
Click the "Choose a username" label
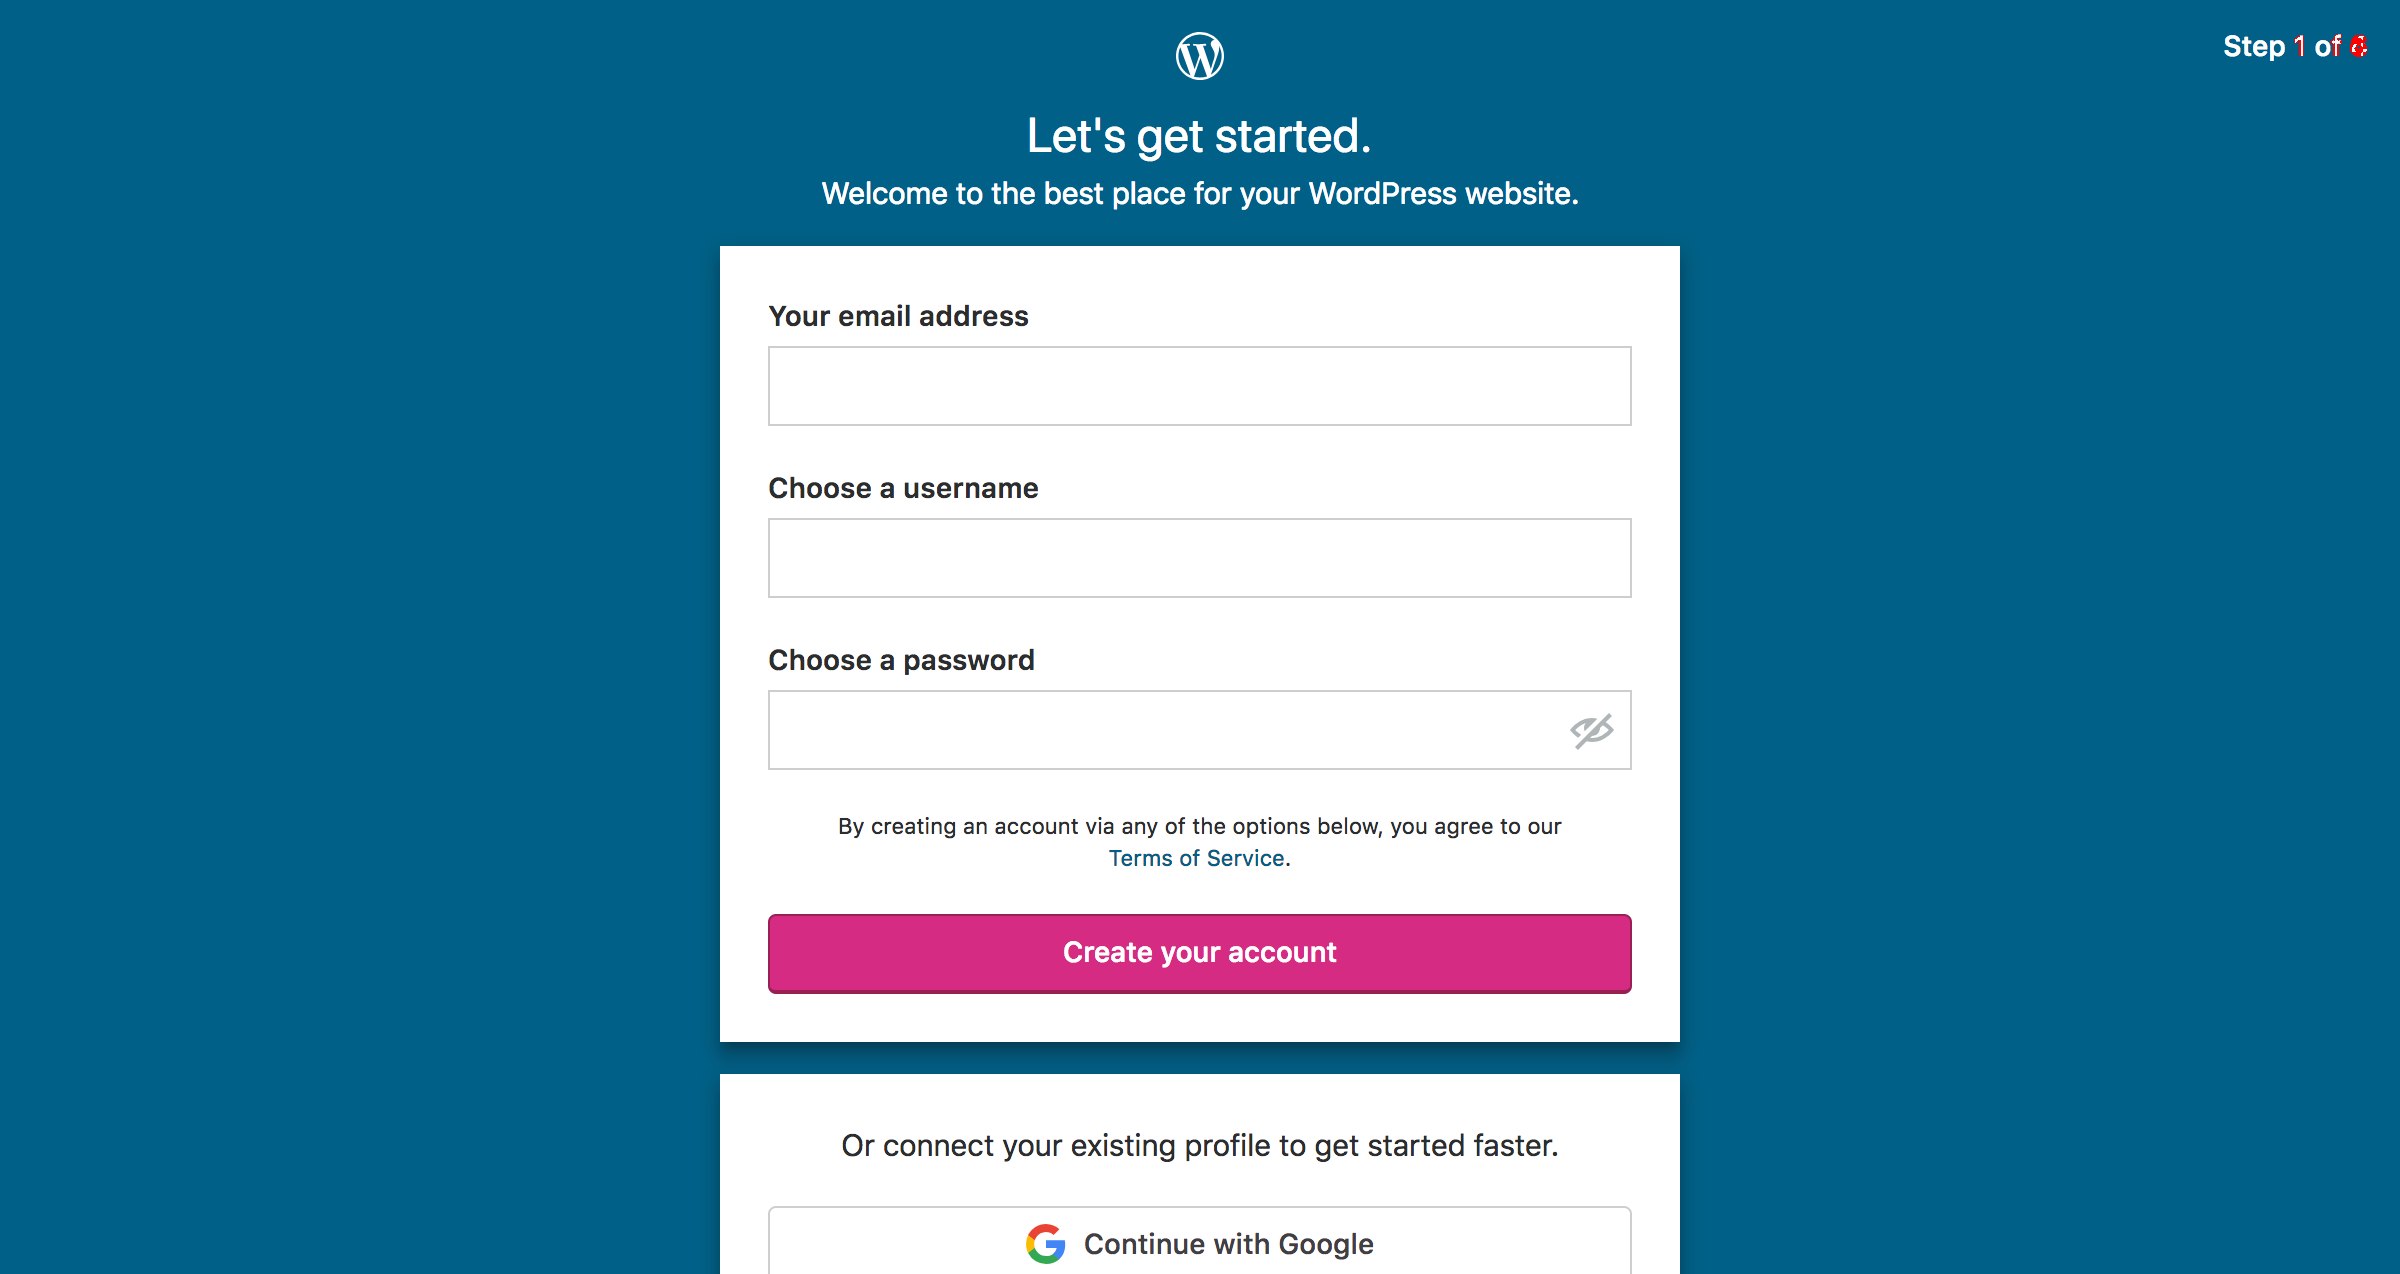(902, 488)
